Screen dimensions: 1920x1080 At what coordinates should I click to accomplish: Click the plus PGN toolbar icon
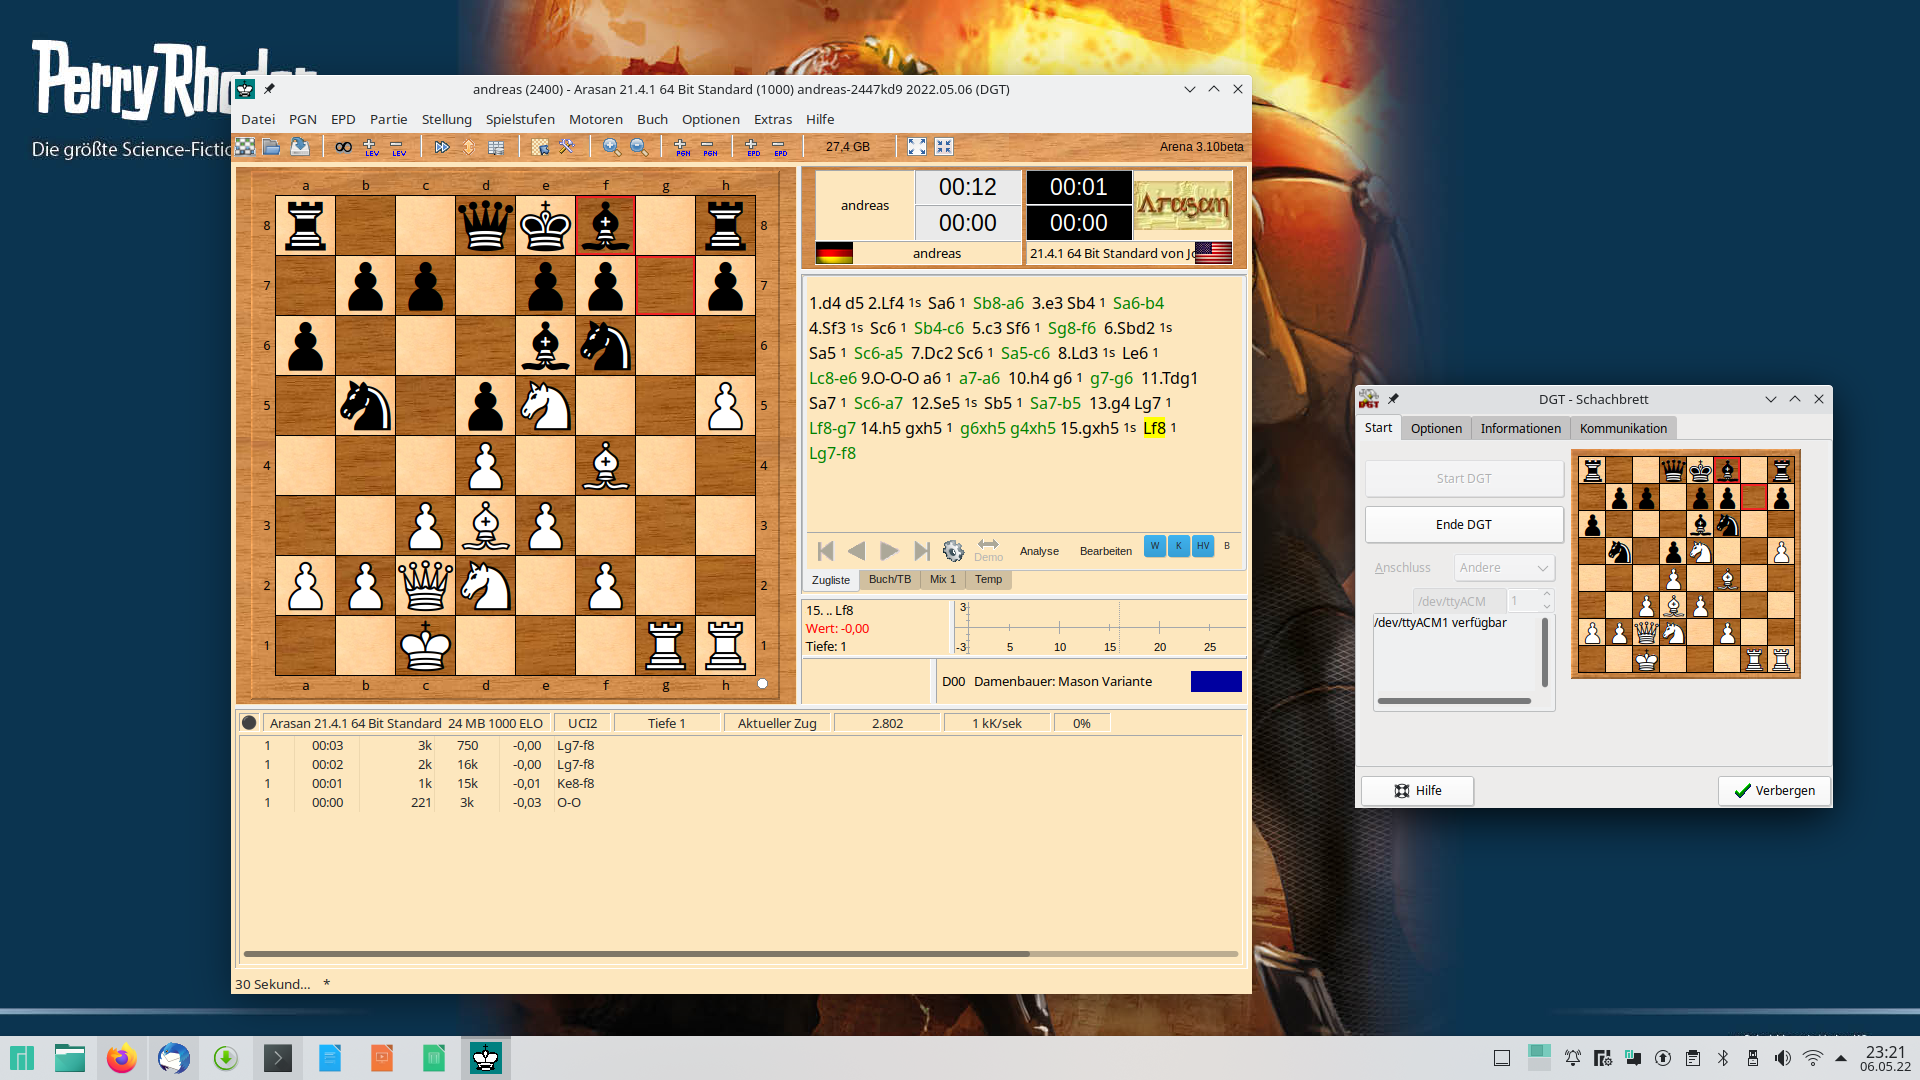[682, 147]
